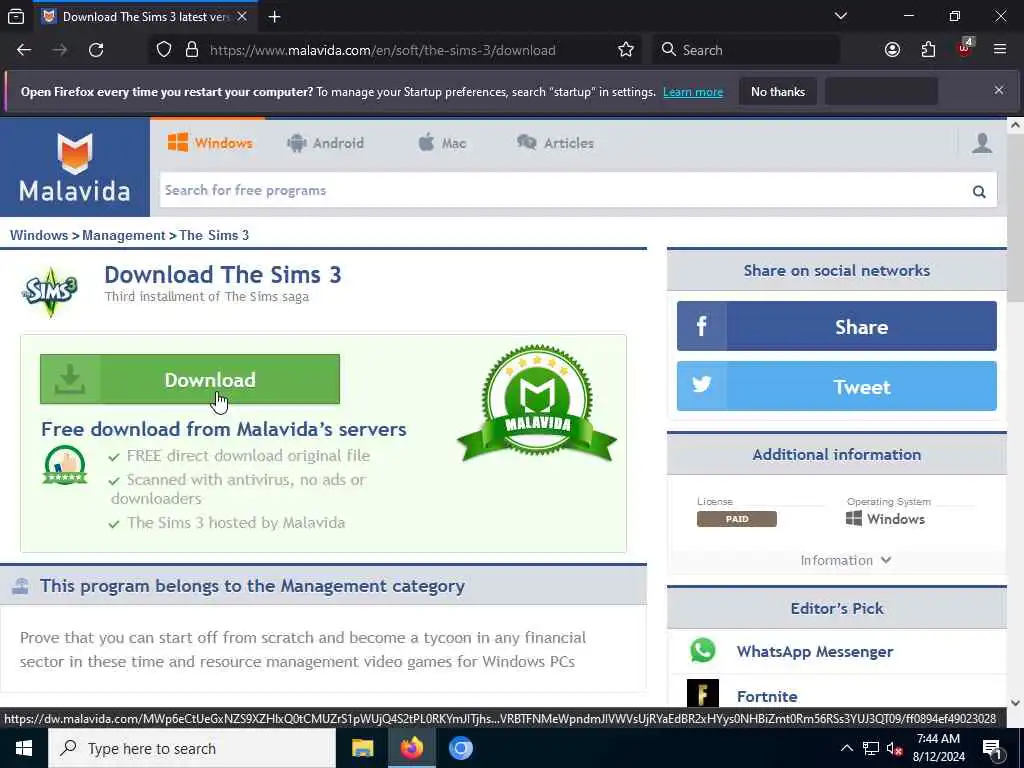Click the address bar URL
This screenshot has width=1024, height=768.
(383, 50)
